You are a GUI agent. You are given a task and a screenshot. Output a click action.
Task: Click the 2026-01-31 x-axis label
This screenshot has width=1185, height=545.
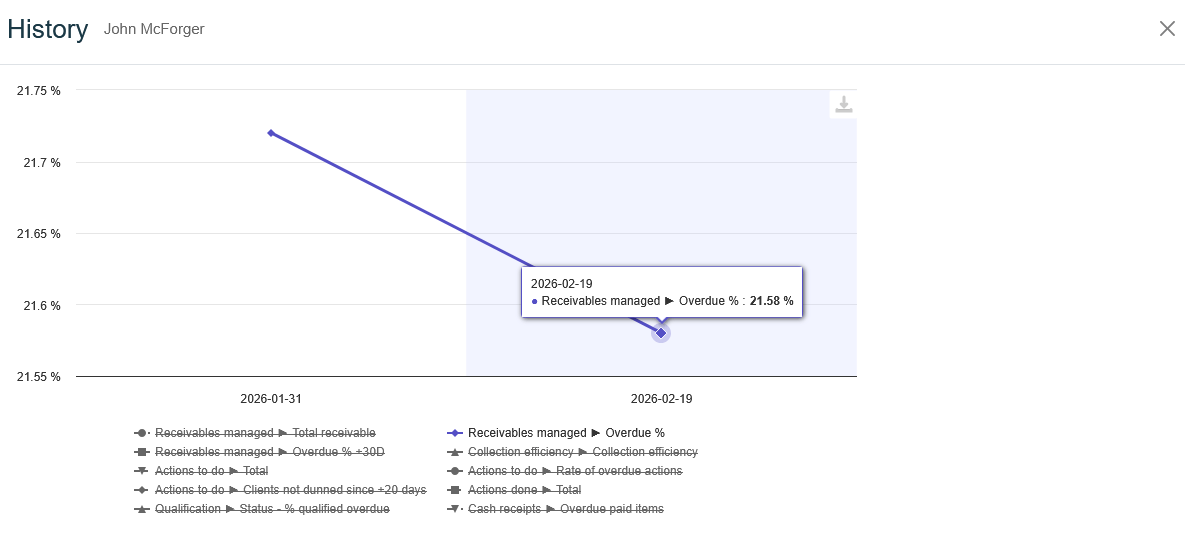pos(271,398)
